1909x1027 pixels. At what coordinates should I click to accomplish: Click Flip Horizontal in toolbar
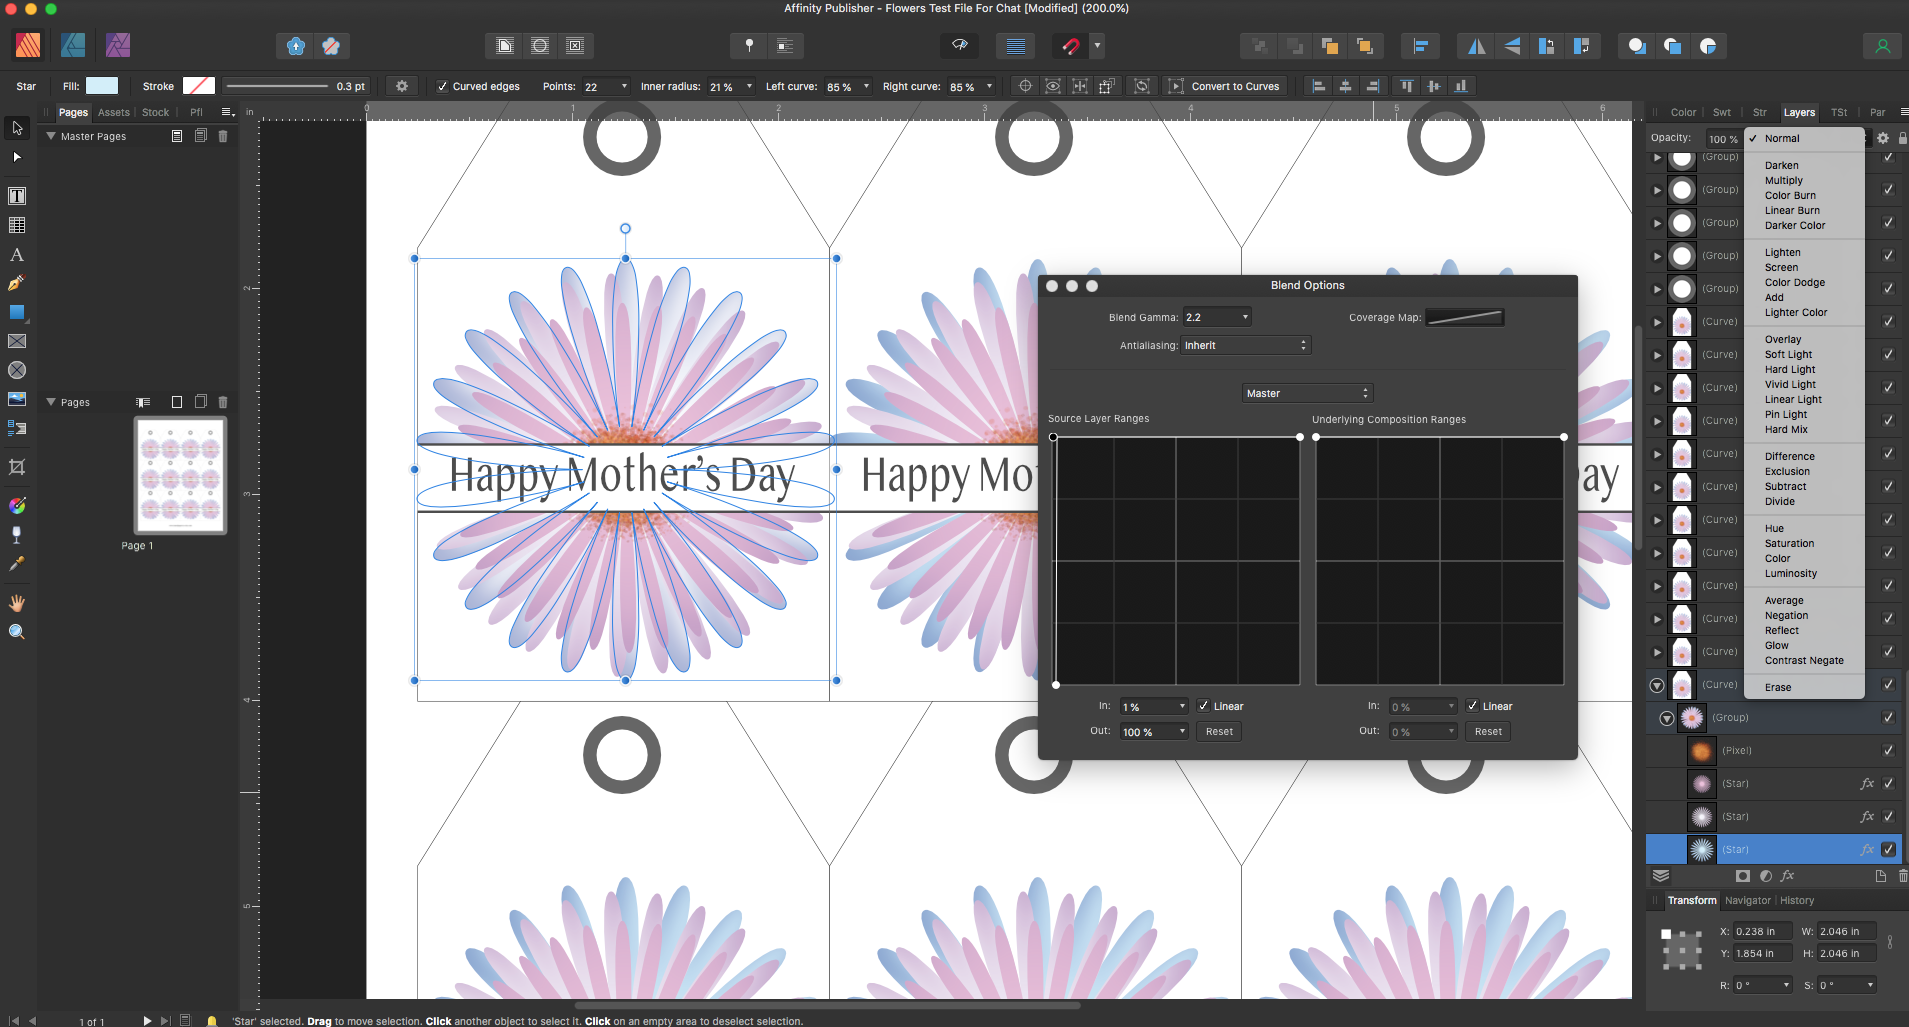click(x=1477, y=46)
